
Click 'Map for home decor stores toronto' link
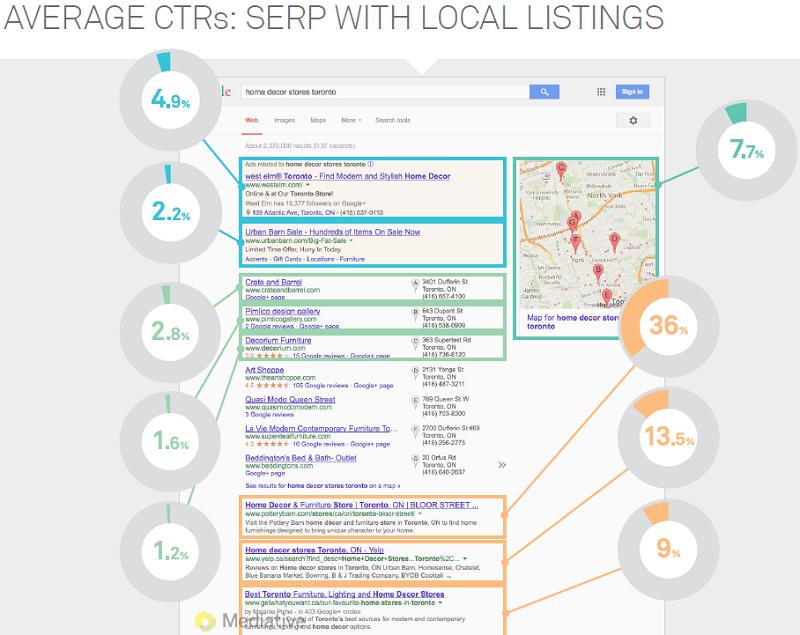571,322
